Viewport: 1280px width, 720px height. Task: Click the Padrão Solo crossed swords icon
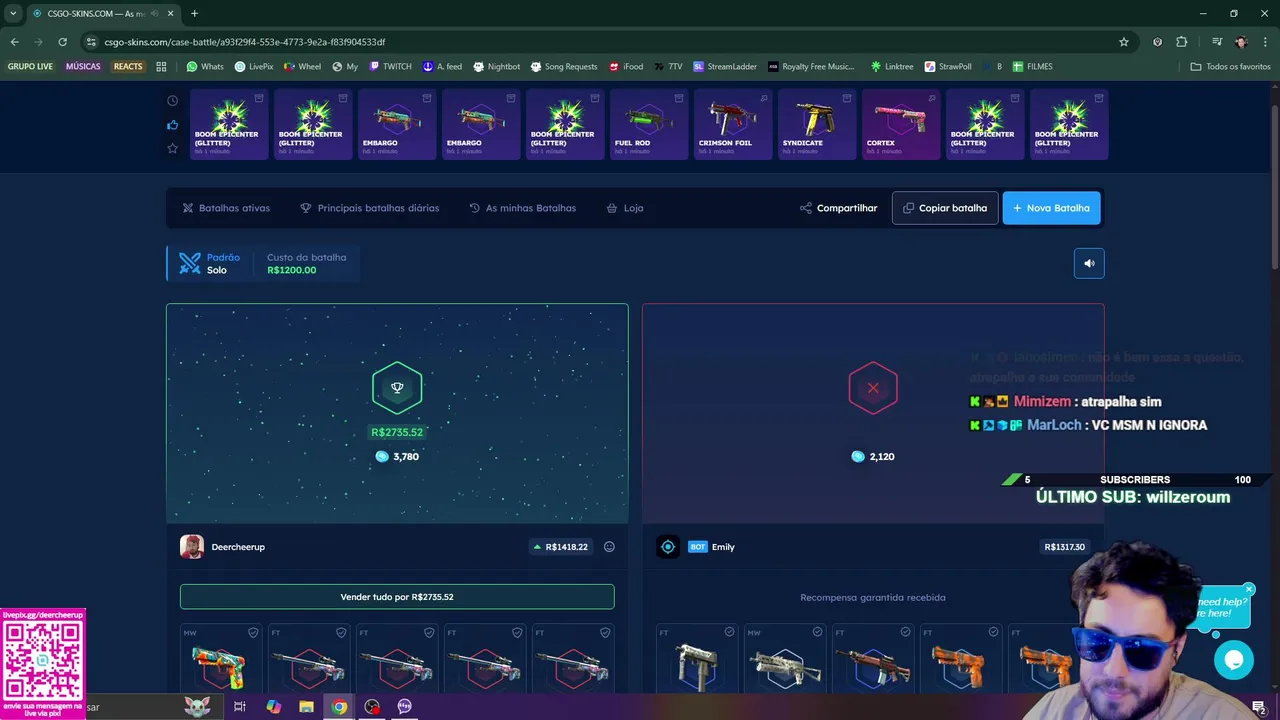coord(190,263)
